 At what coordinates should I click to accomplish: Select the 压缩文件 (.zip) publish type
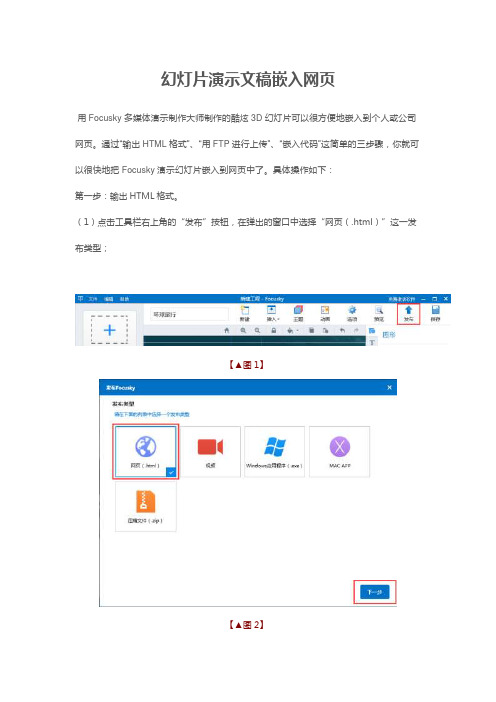[146, 507]
